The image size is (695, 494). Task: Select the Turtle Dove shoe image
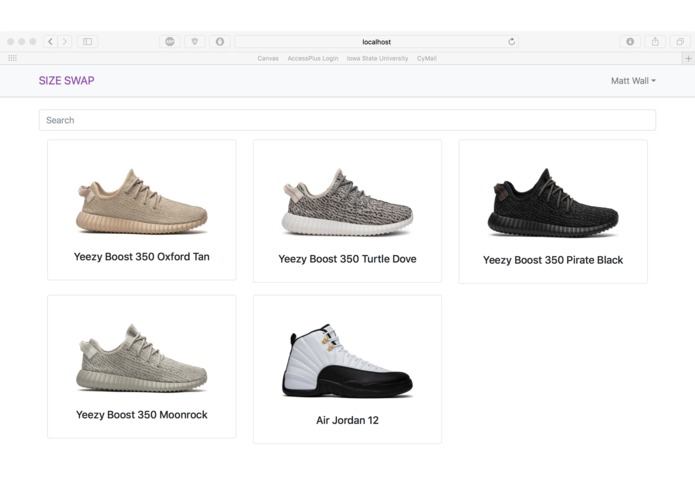tap(347, 202)
